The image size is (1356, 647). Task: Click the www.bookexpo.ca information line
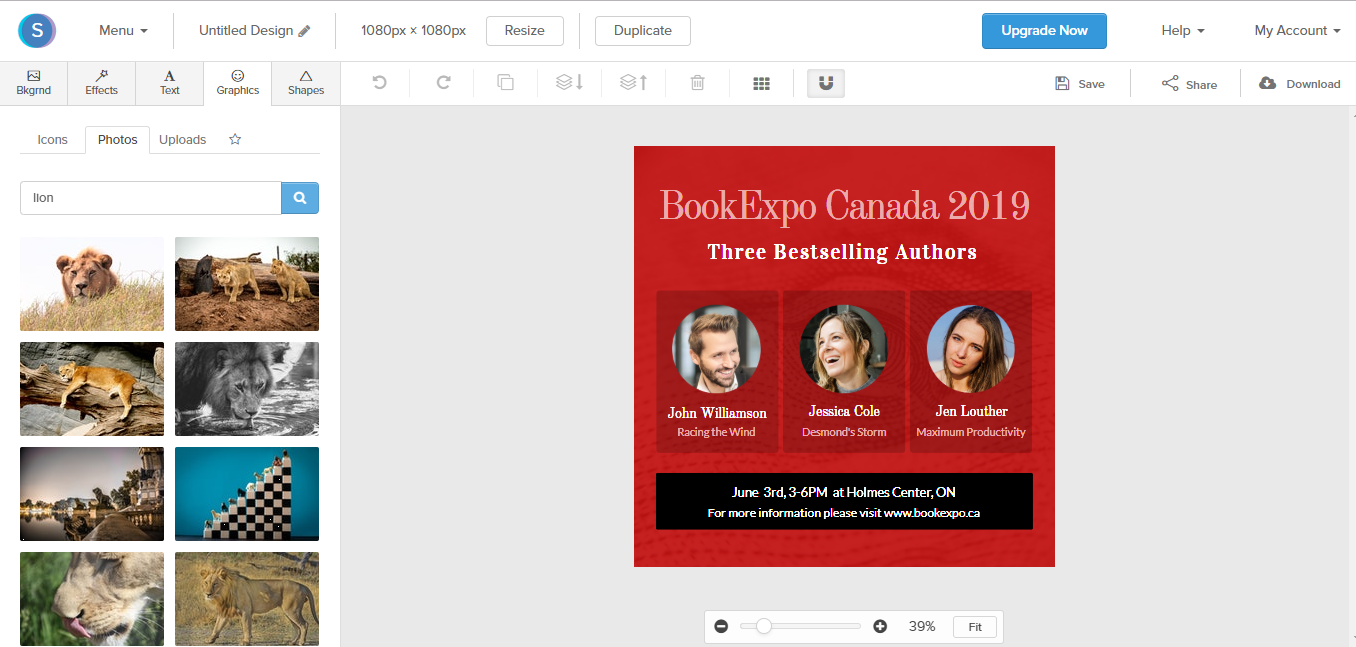[x=844, y=513]
